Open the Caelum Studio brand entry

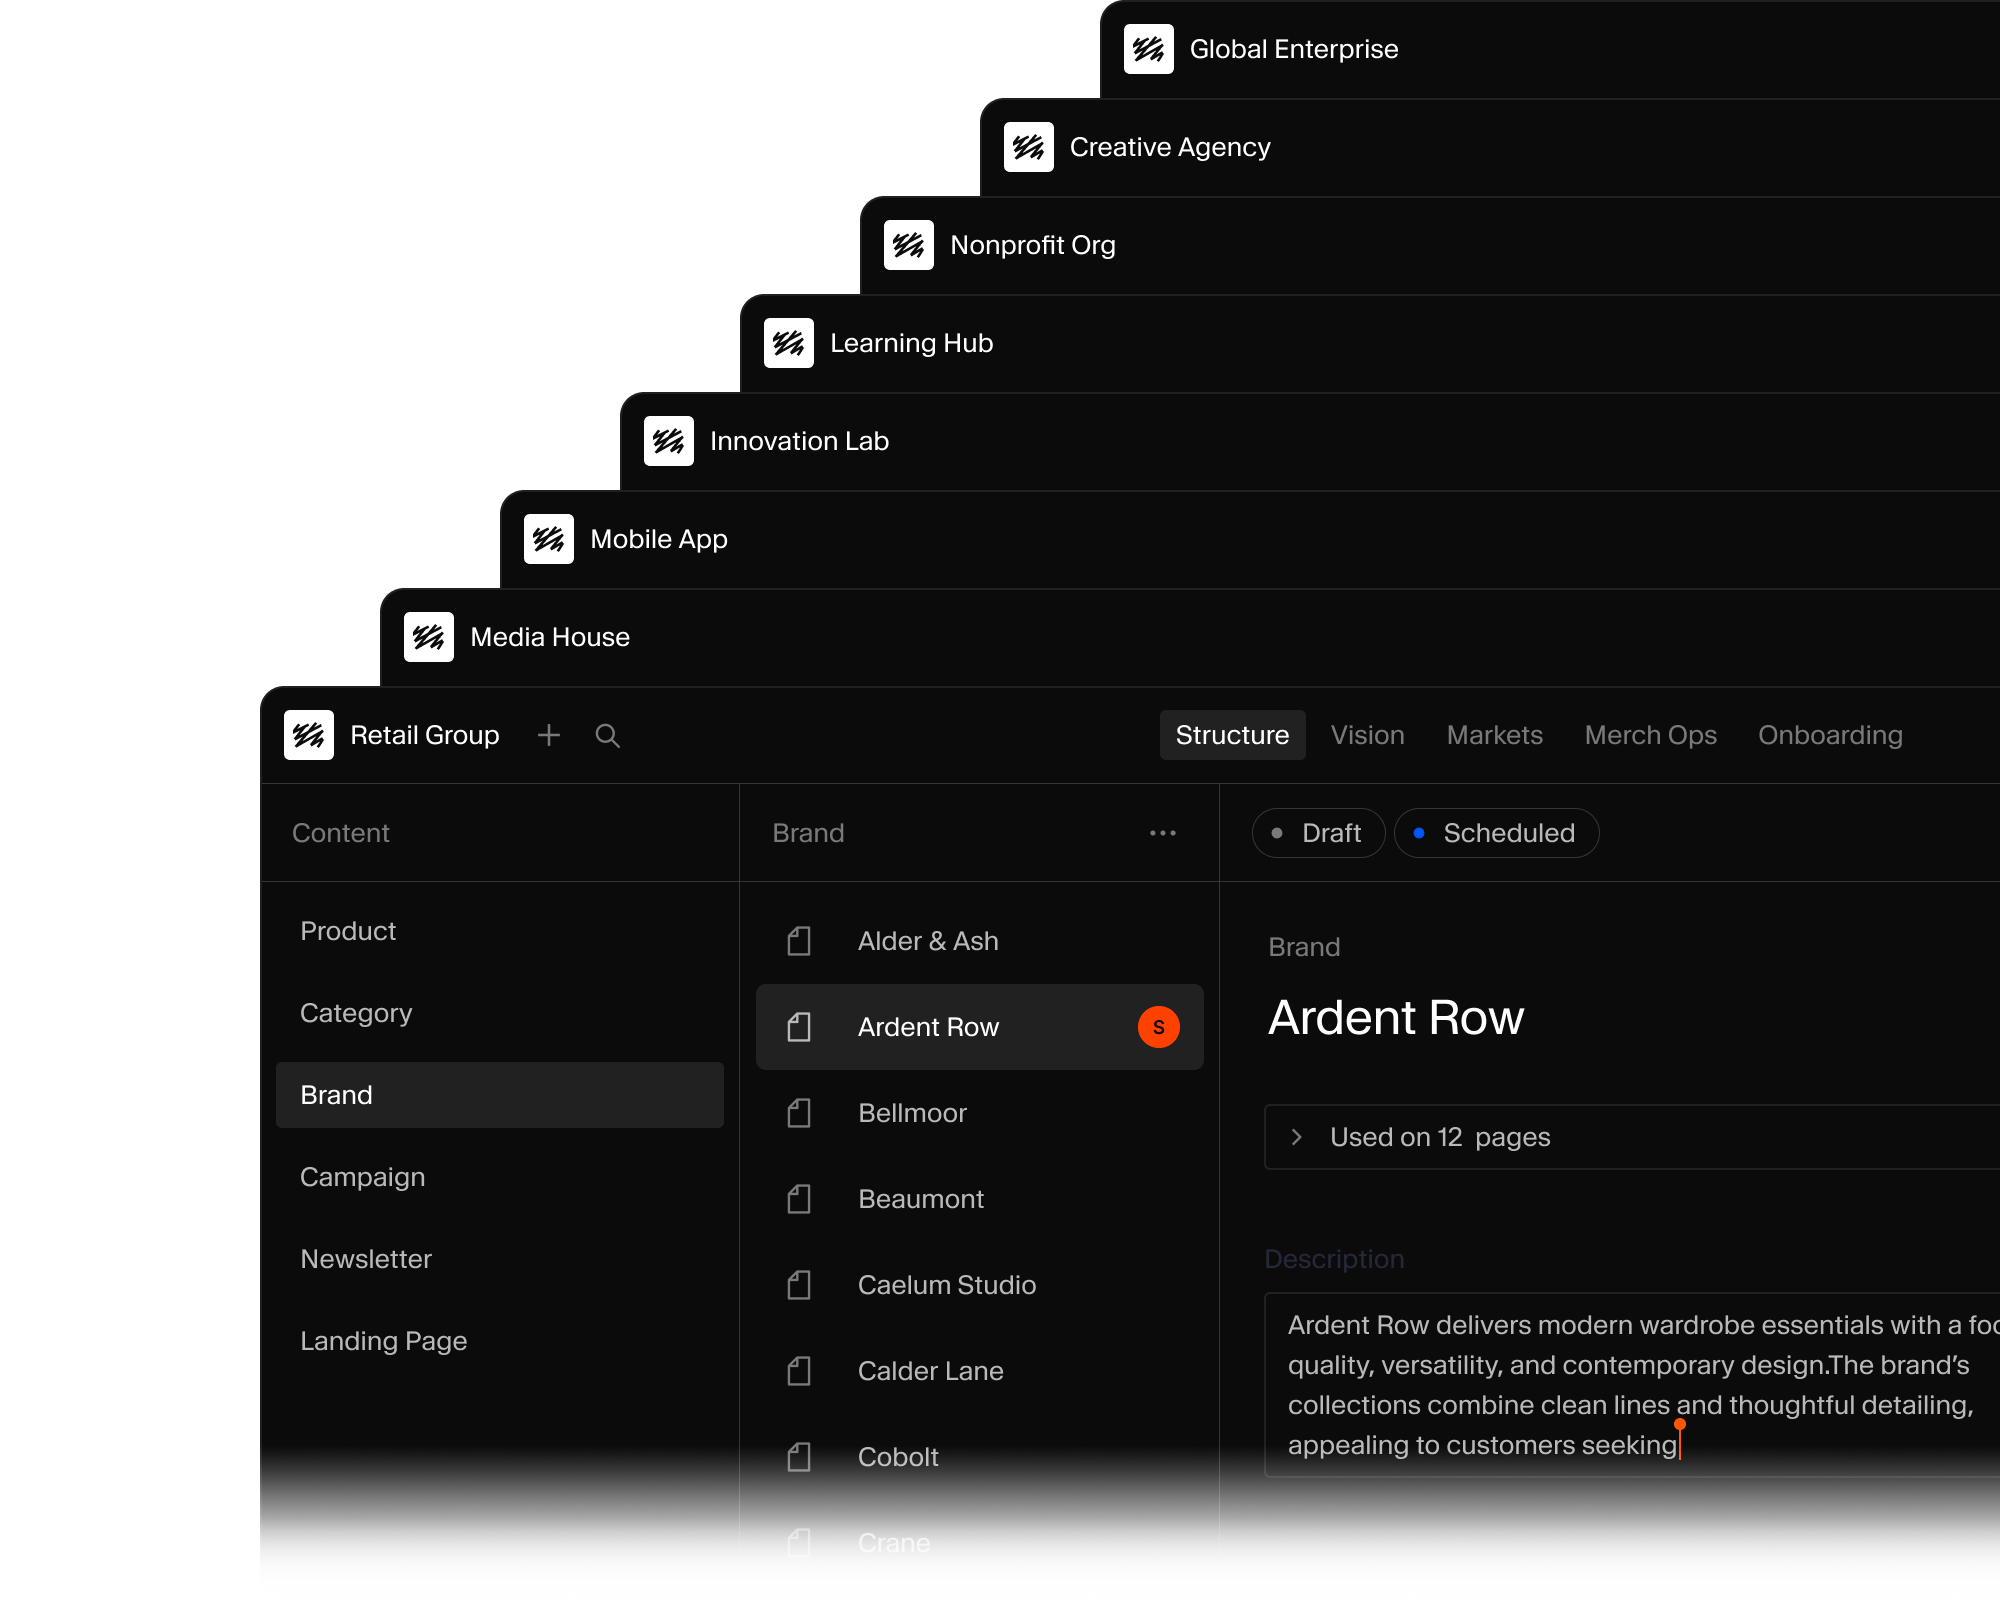tap(946, 1285)
